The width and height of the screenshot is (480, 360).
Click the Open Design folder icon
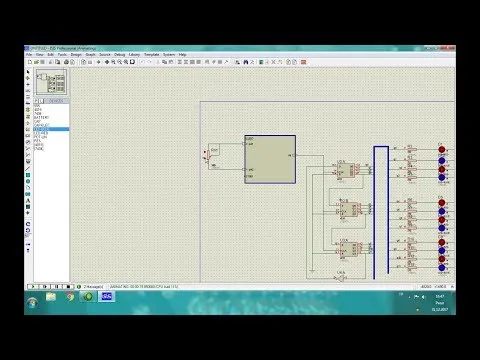tap(36, 62)
